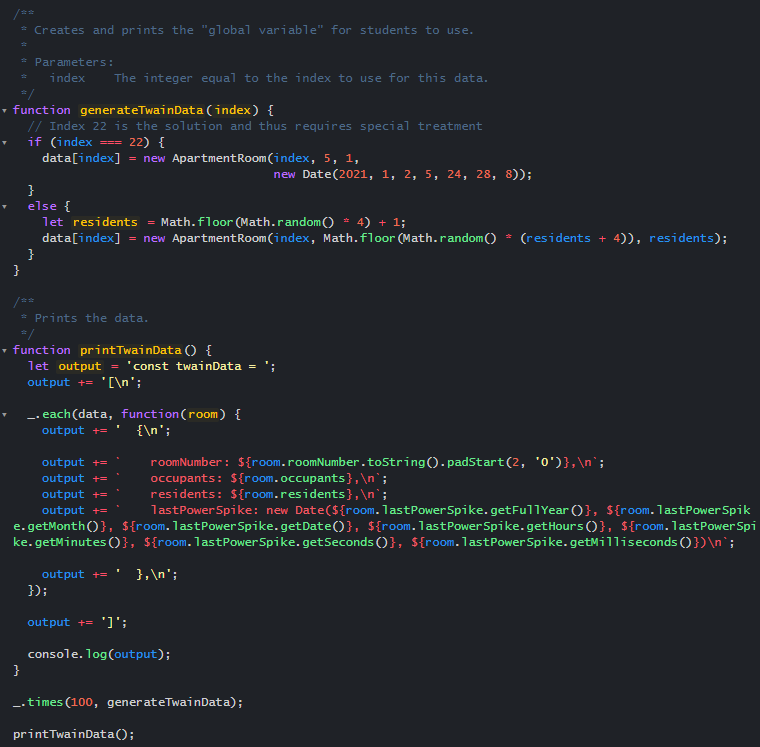760x747 pixels.
Task: Collapse the else block fold arrow
Action: click(x=5, y=206)
